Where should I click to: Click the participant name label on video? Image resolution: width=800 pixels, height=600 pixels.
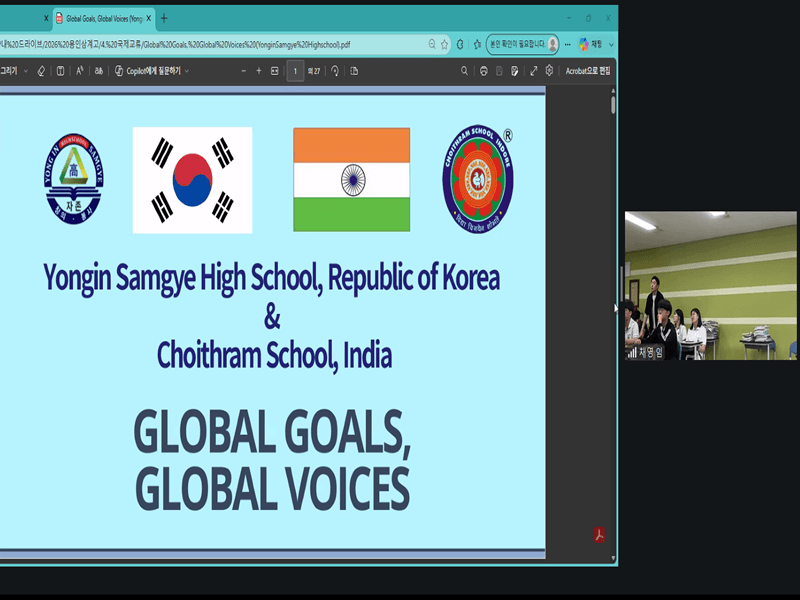click(x=645, y=352)
